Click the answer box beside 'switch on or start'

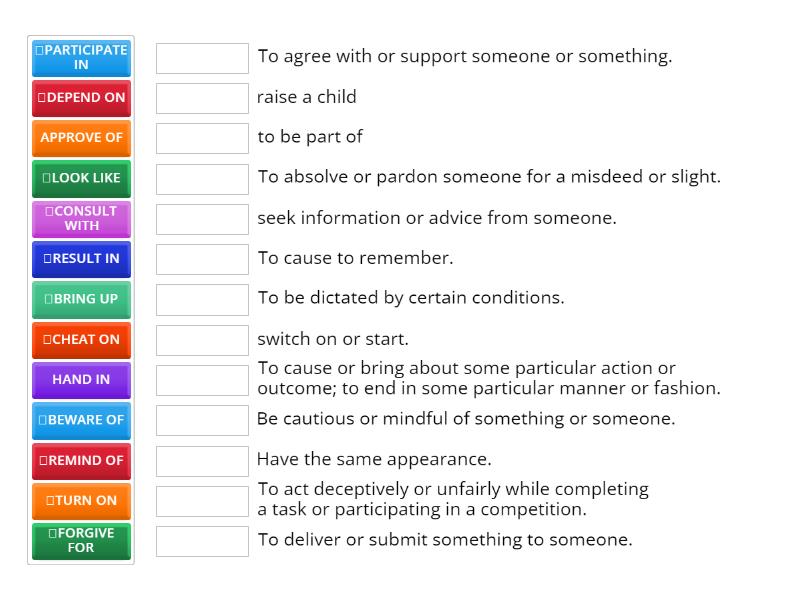coord(202,339)
